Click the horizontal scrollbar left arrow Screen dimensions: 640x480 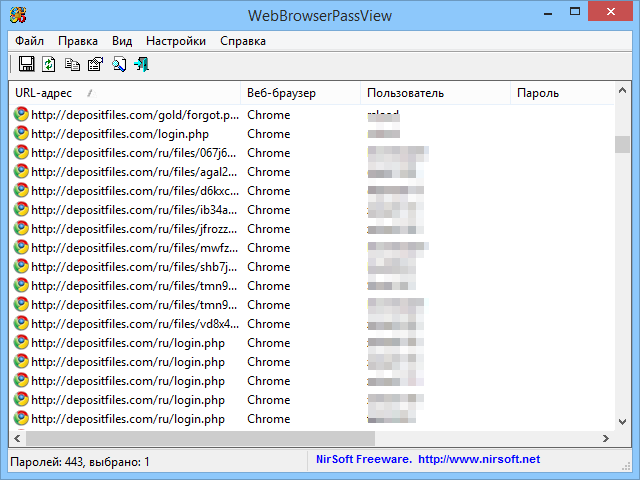[x=17, y=438]
